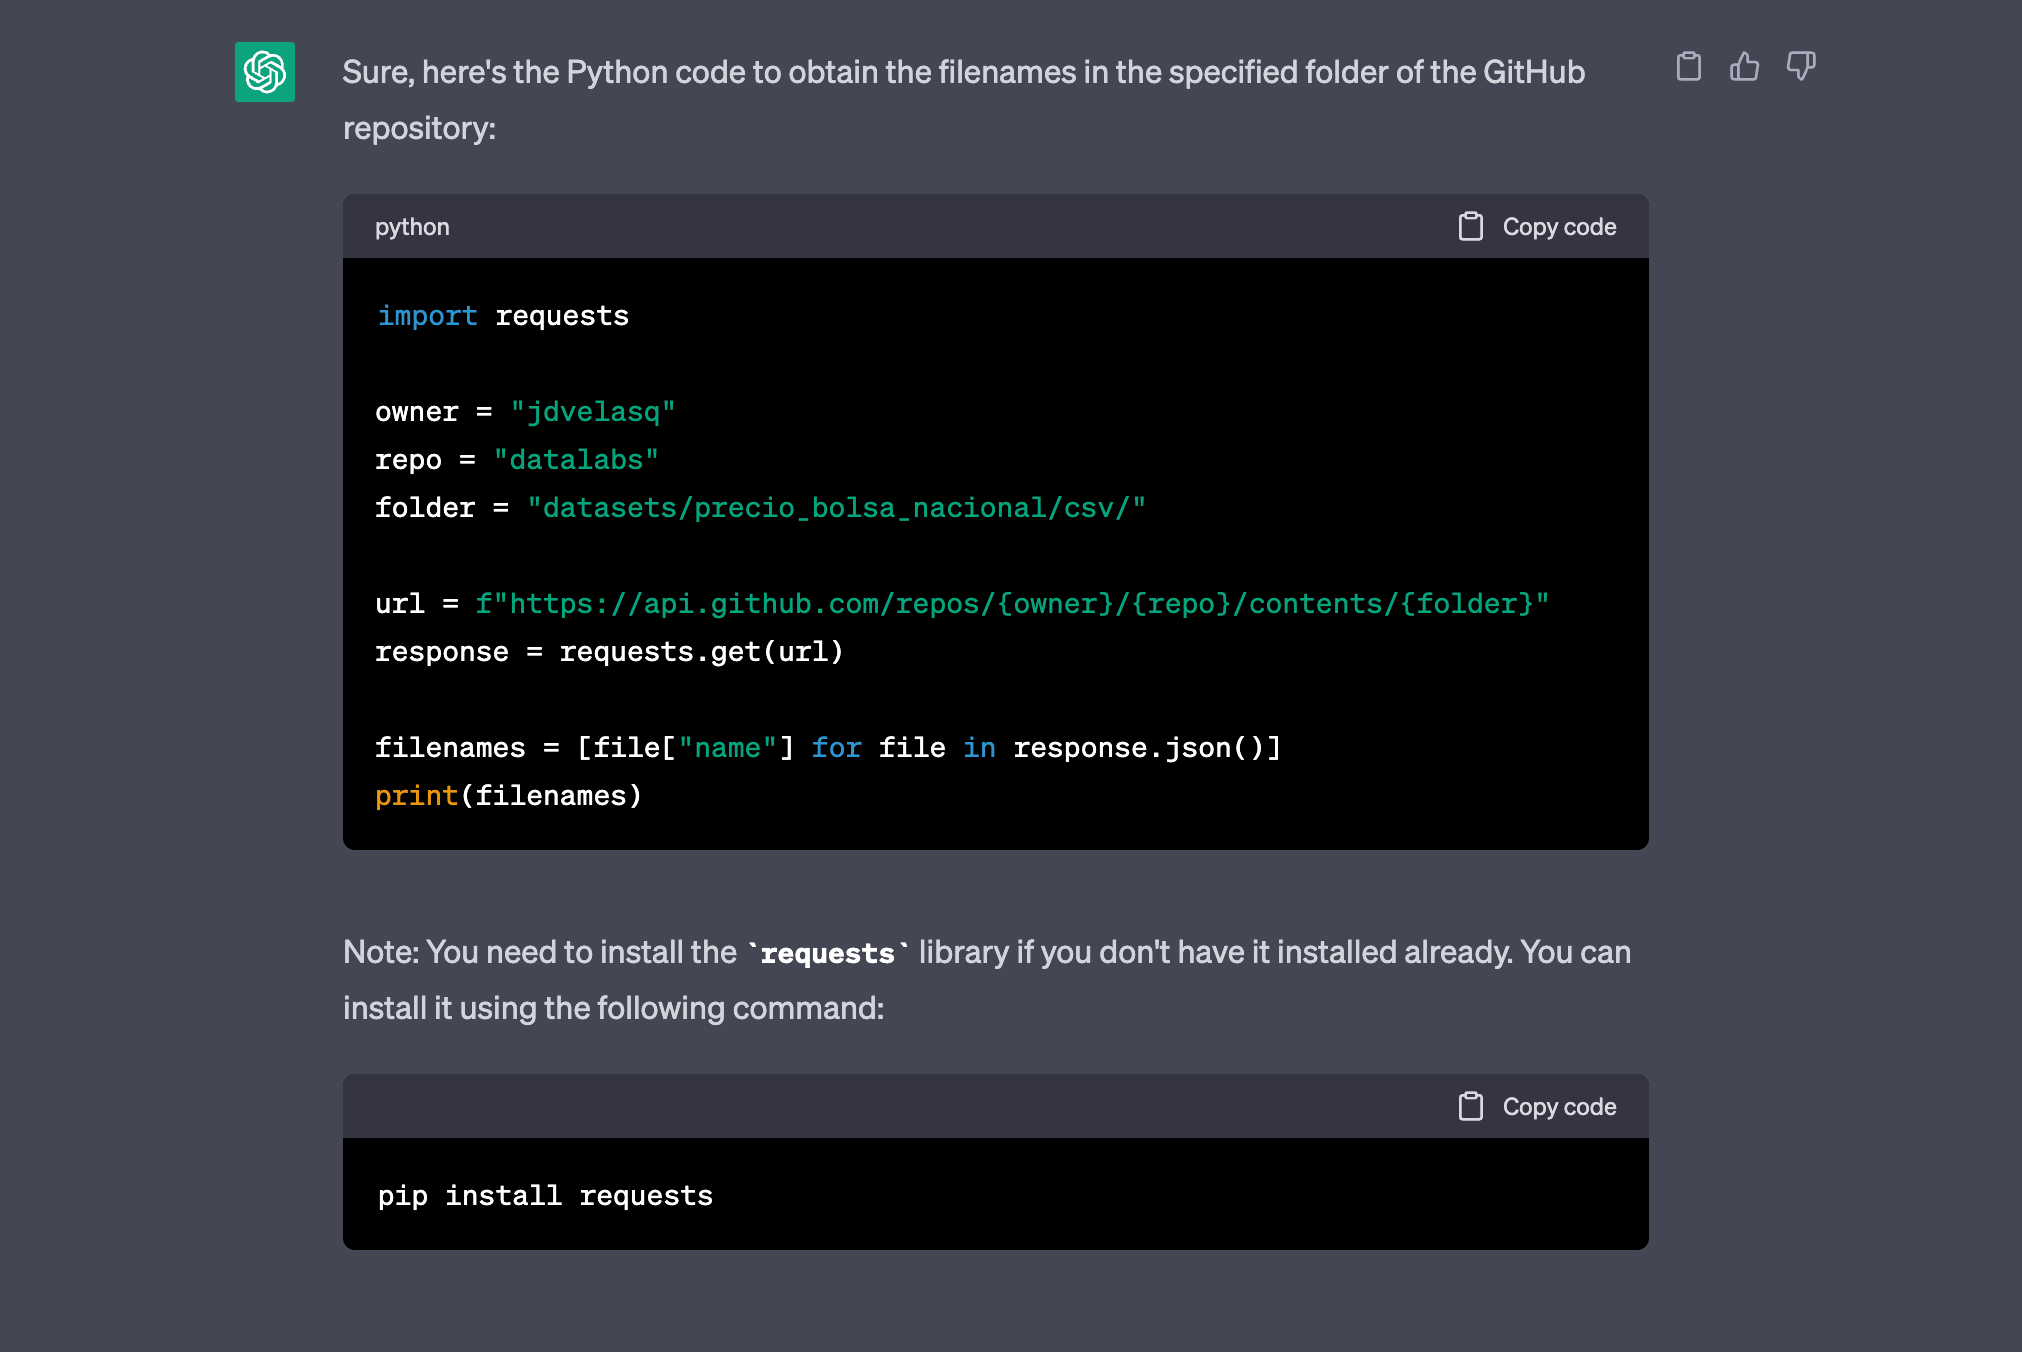The image size is (2022, 1352).
Task: Click the repo string "datalabs"
Action: coord(576,460)
